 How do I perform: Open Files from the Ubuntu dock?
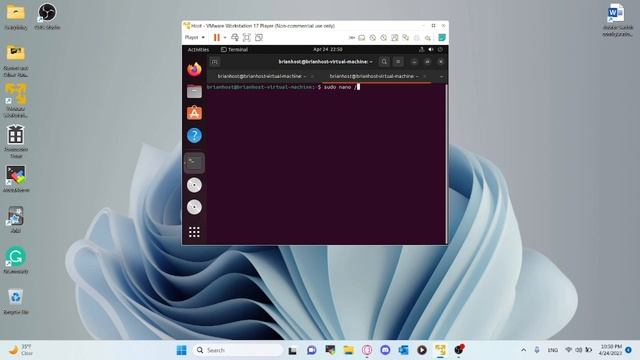click(194, 91)
